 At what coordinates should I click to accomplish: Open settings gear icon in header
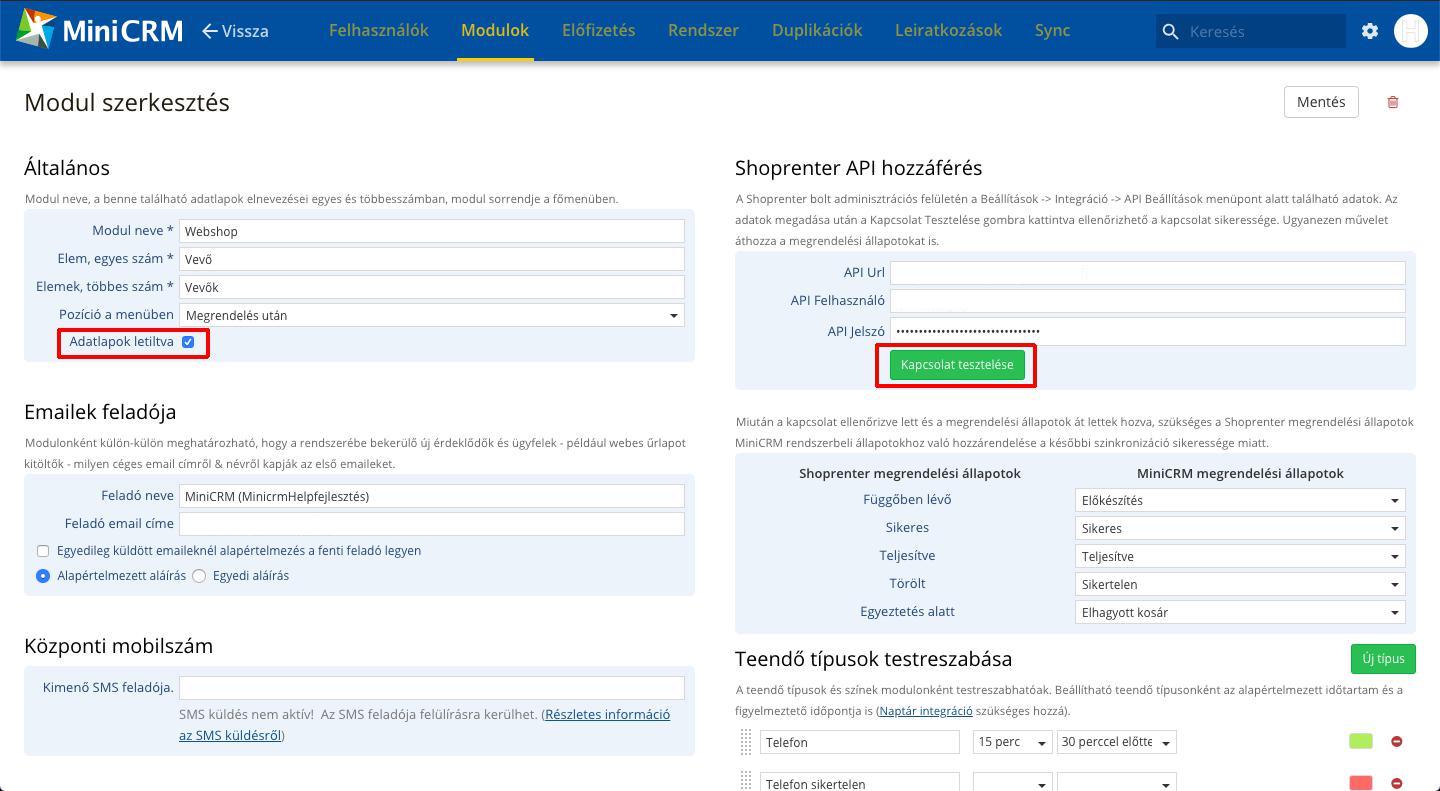click(x=1370, y=31)
